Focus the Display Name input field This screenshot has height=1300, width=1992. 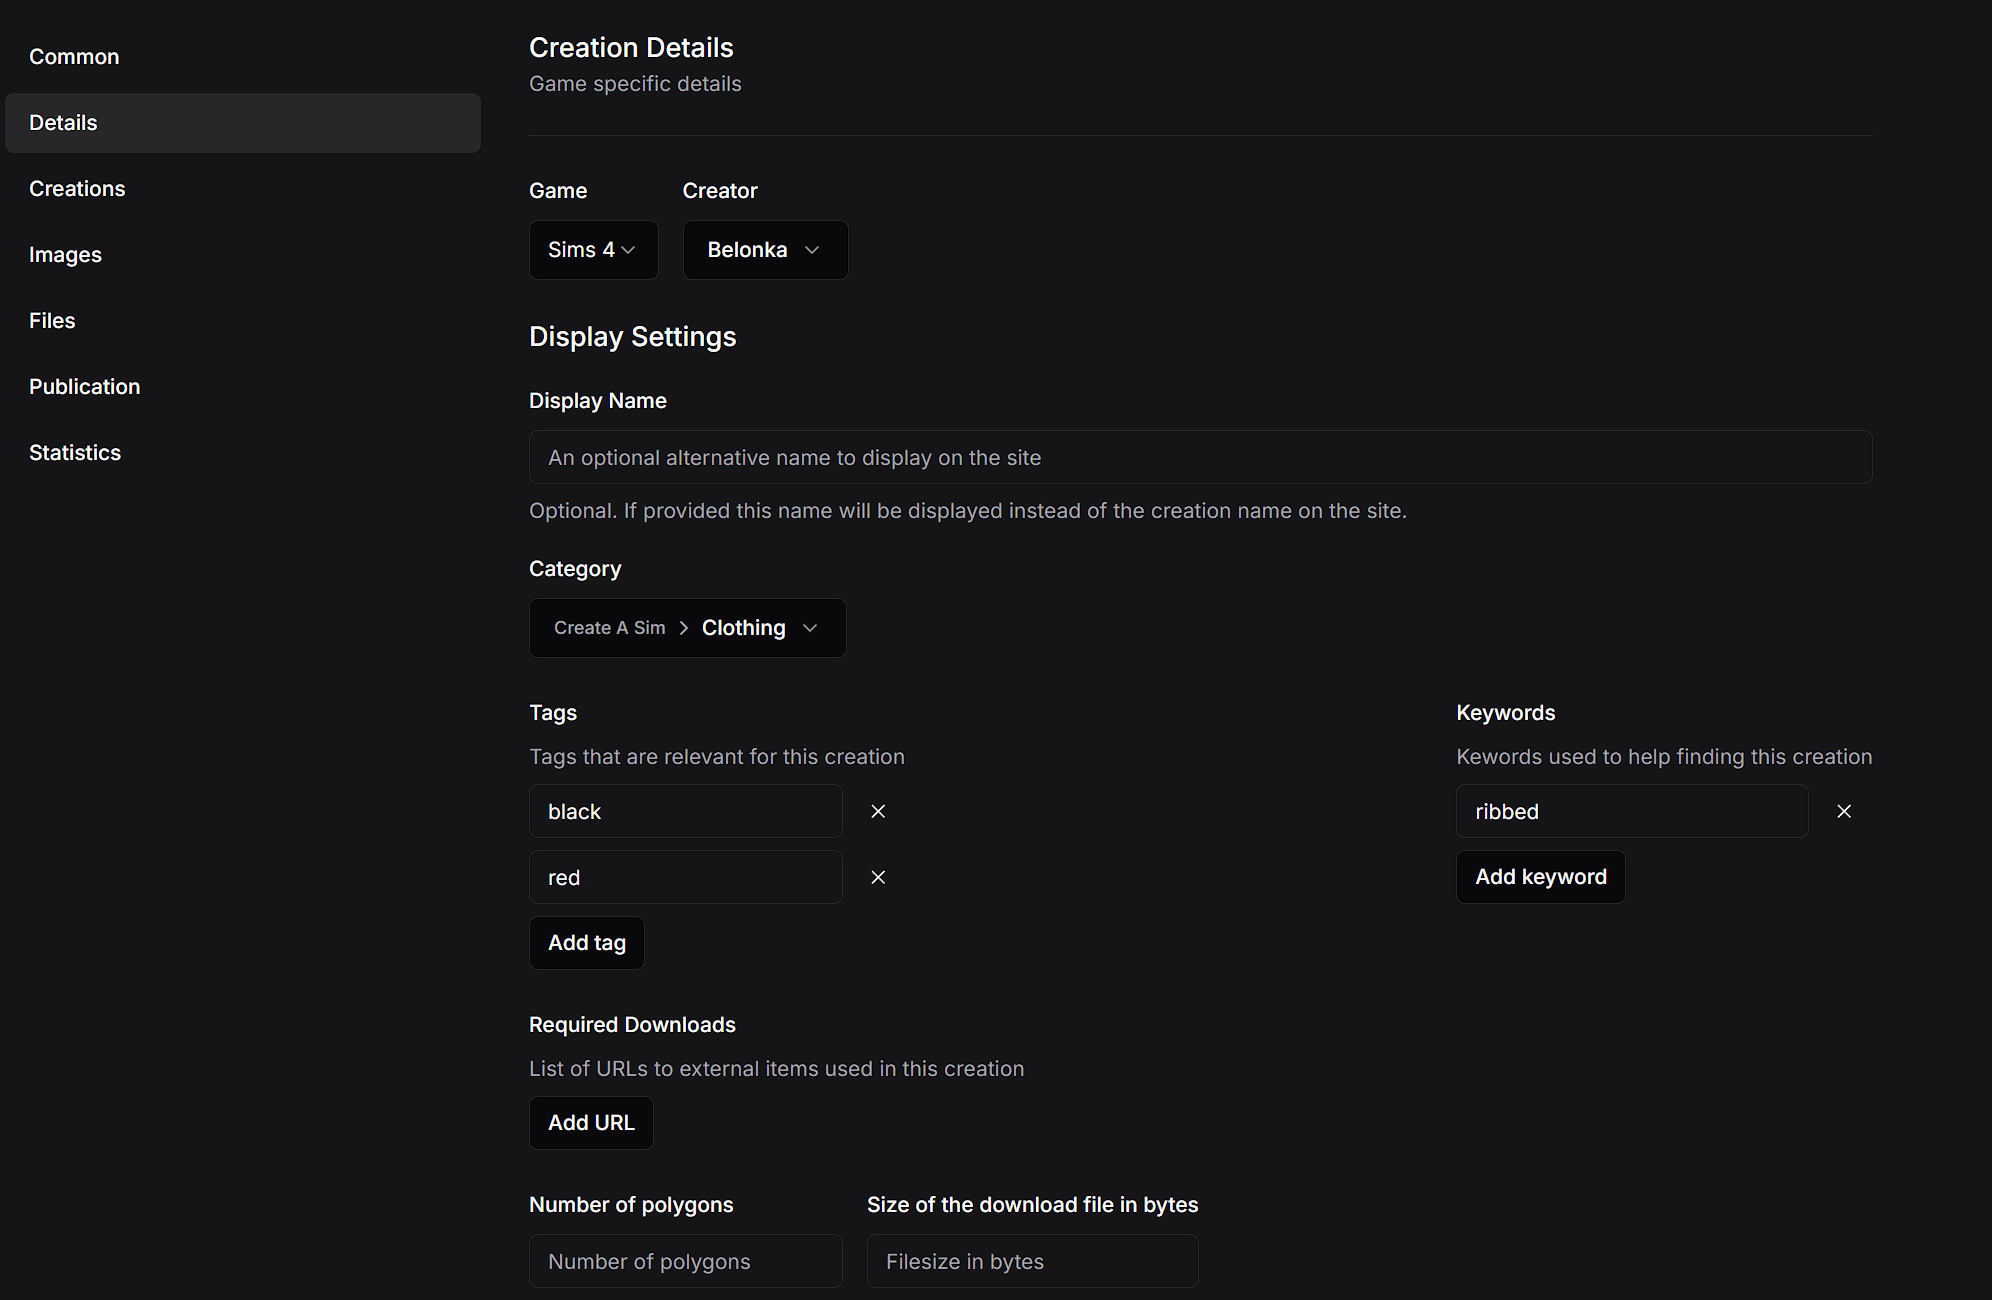[1200, 458]
